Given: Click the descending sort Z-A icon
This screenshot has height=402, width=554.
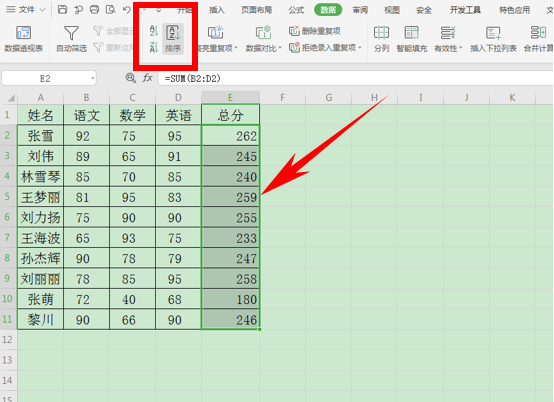Looking at the screenshot, I should [x=154, y=47].
